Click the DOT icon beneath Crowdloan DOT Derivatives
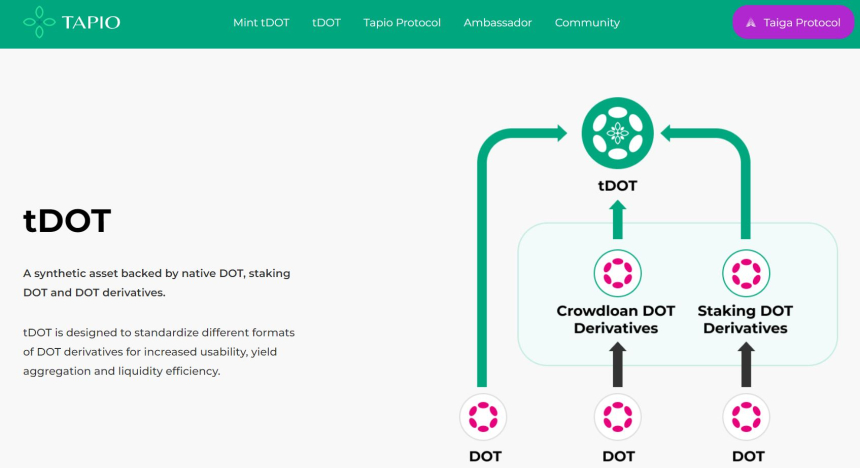Viewport: 860px width, 468px height. 617,416
